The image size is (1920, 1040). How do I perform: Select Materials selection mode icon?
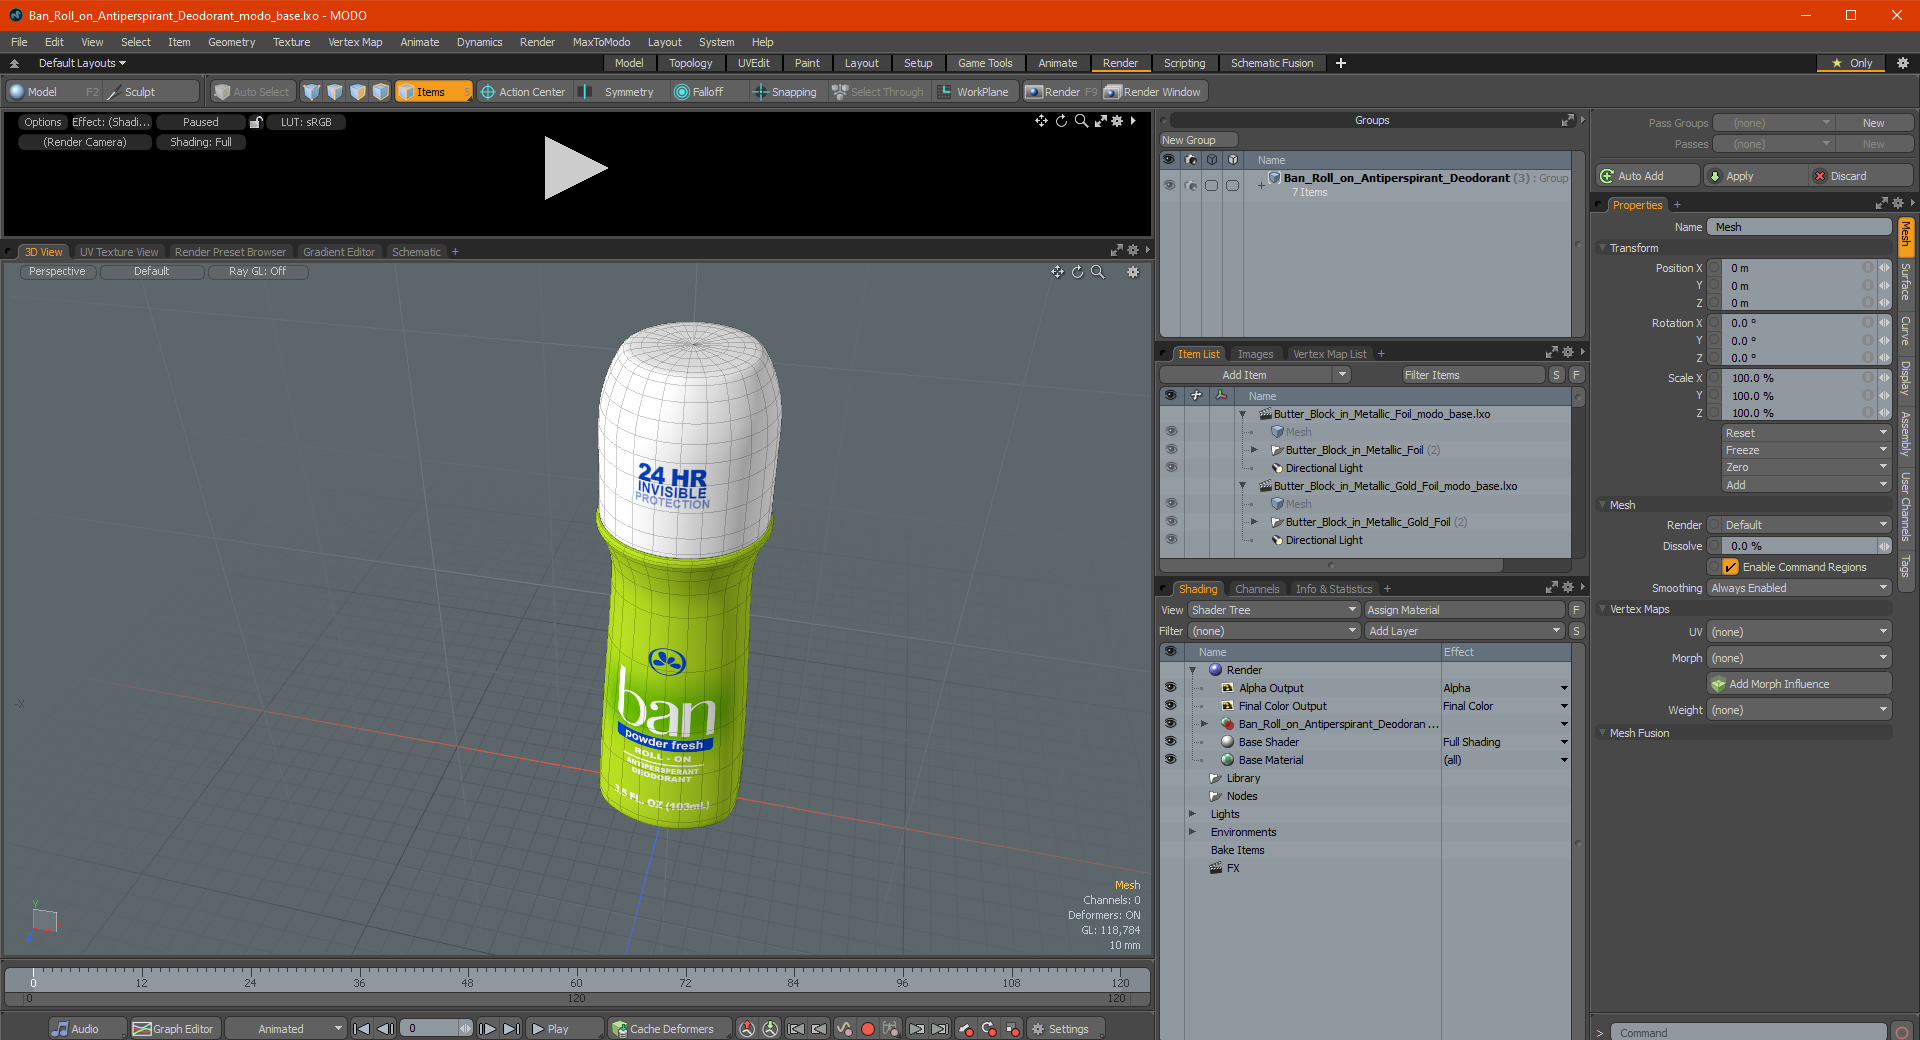(381, 92)
